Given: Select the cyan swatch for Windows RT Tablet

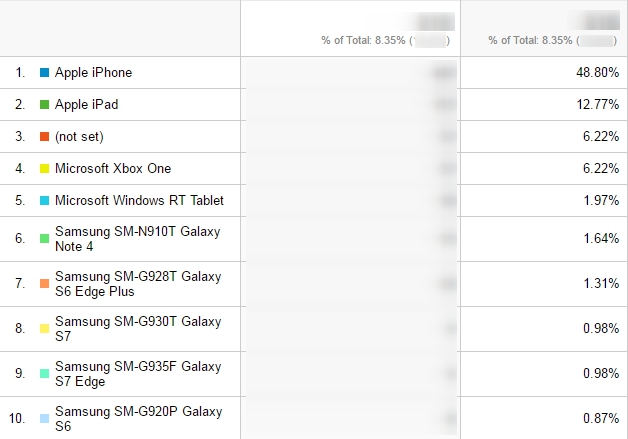Looking at the screenshot, I should pos(44,201).
